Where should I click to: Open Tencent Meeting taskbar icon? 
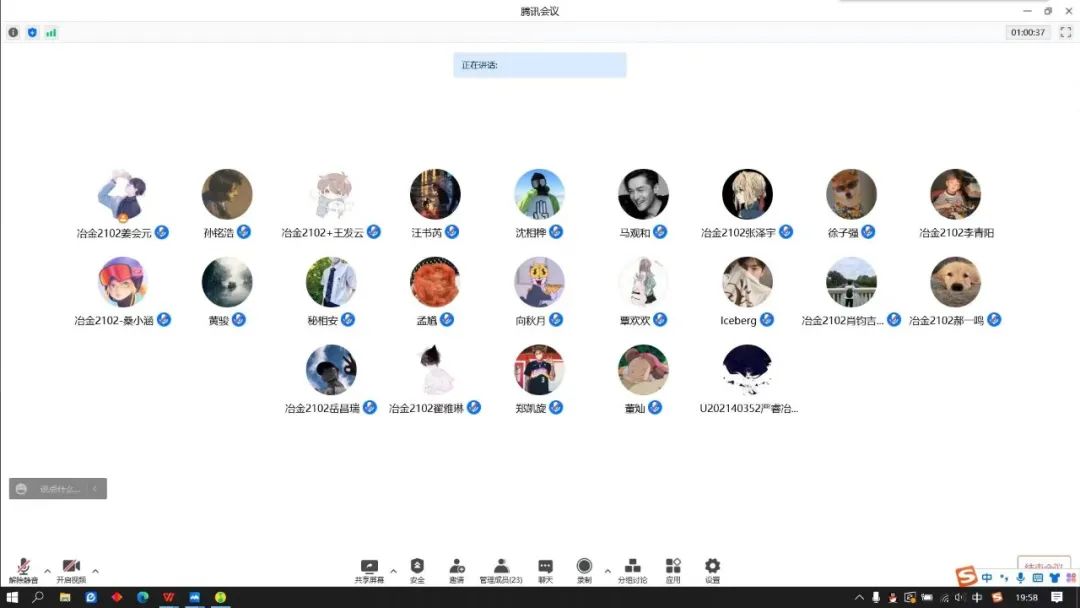[194, 597]
